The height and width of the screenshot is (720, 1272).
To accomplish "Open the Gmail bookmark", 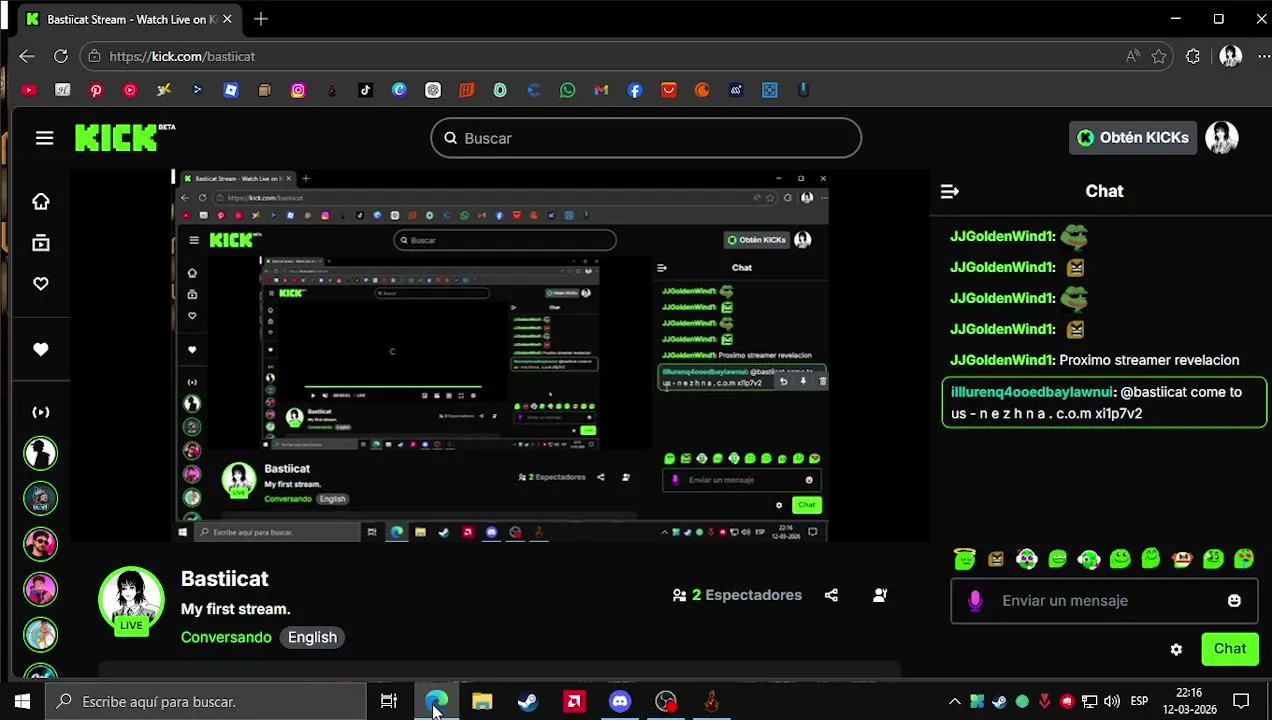I will pyautogui.click(x=601, y=90).
